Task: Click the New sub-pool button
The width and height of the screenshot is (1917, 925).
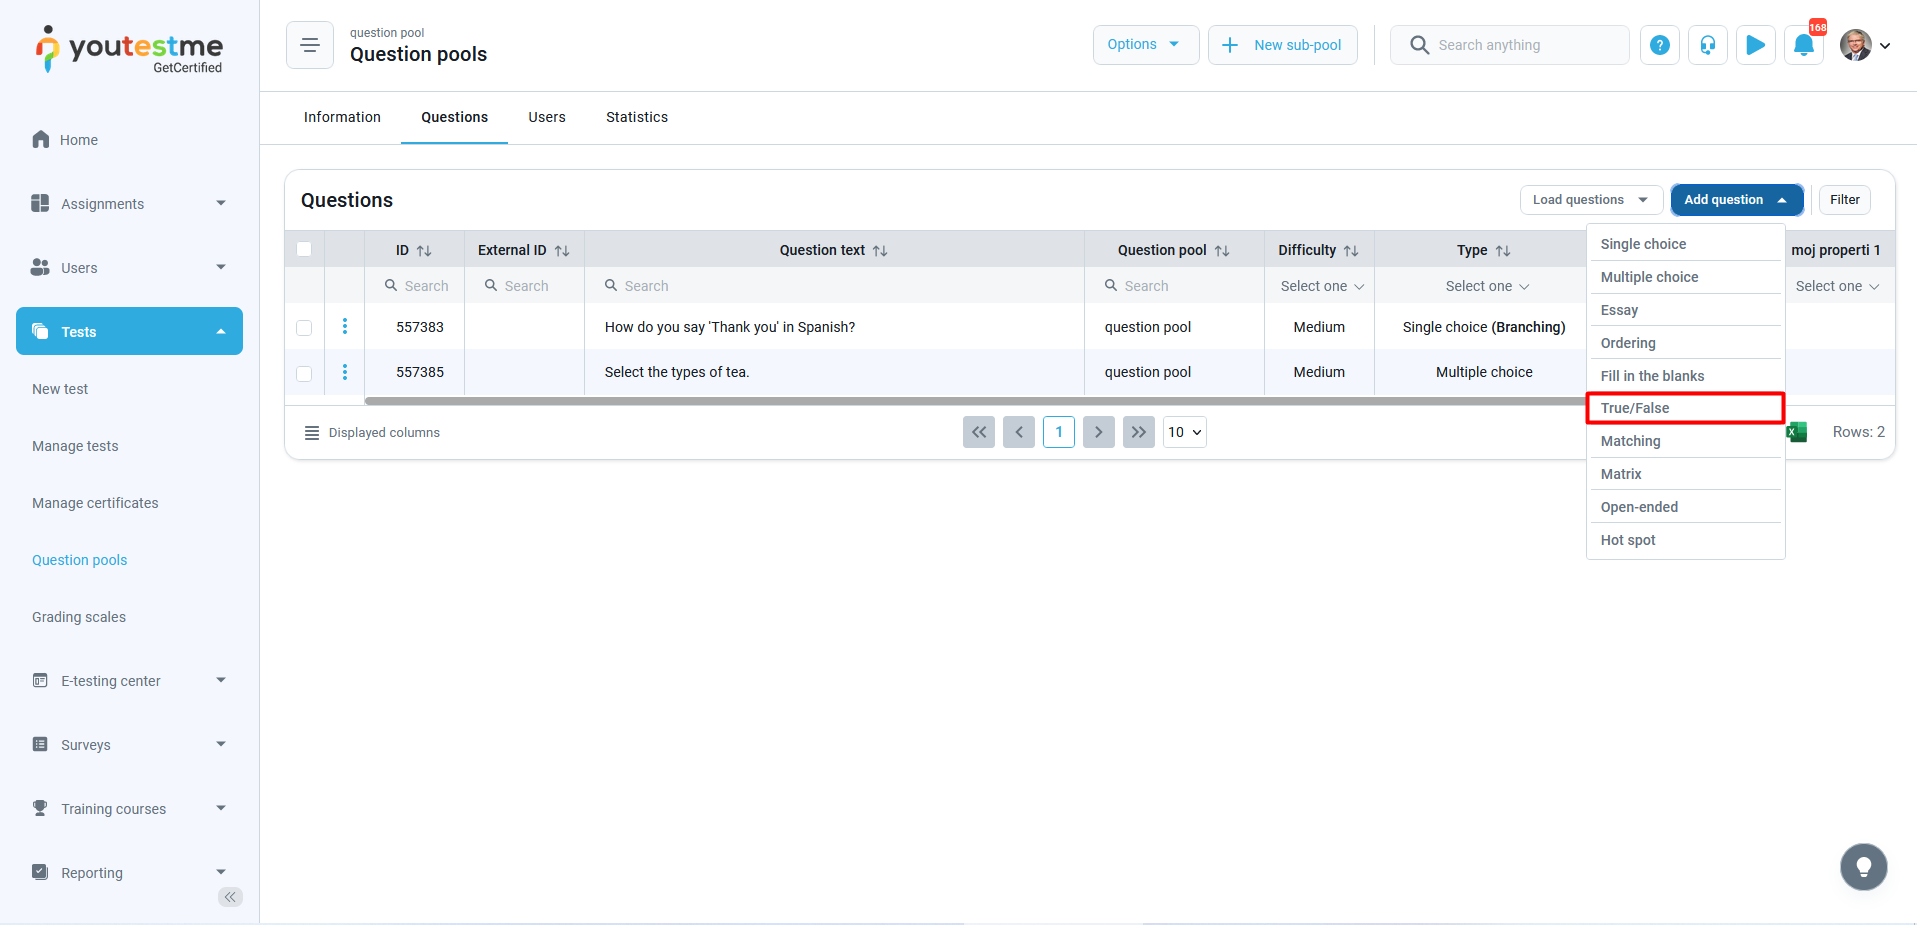Action: (1282, 45)
